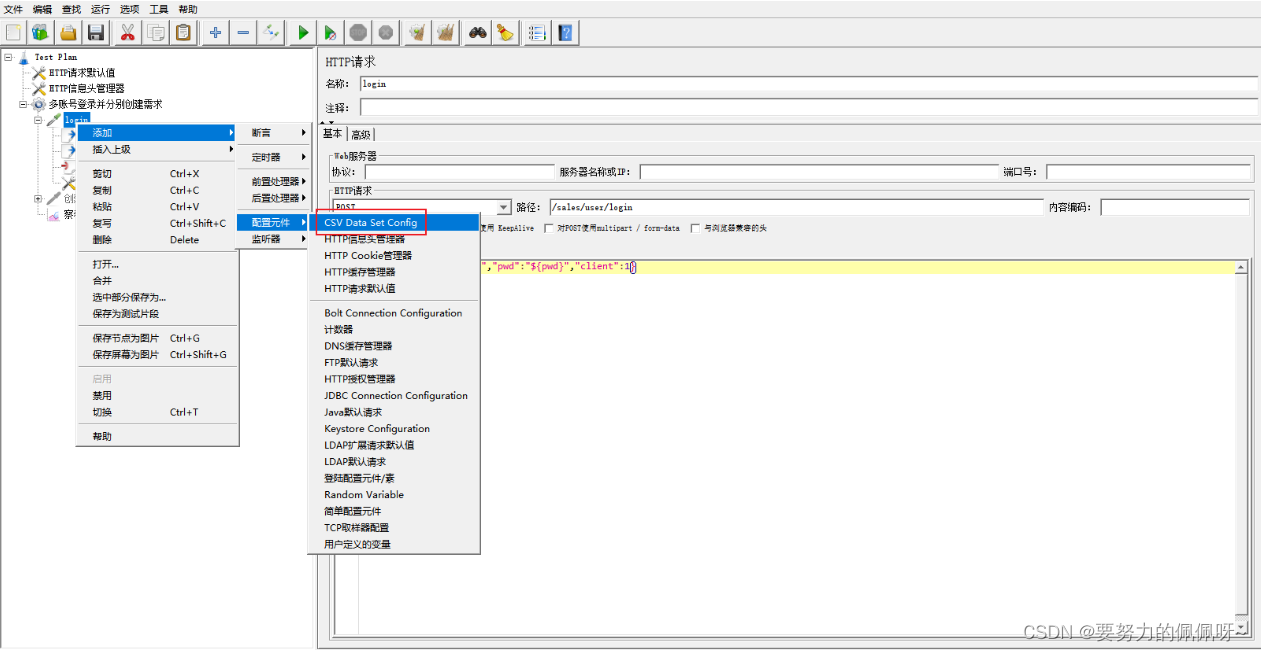
Task: Open the 文件 menu
Action: [13, 9]
